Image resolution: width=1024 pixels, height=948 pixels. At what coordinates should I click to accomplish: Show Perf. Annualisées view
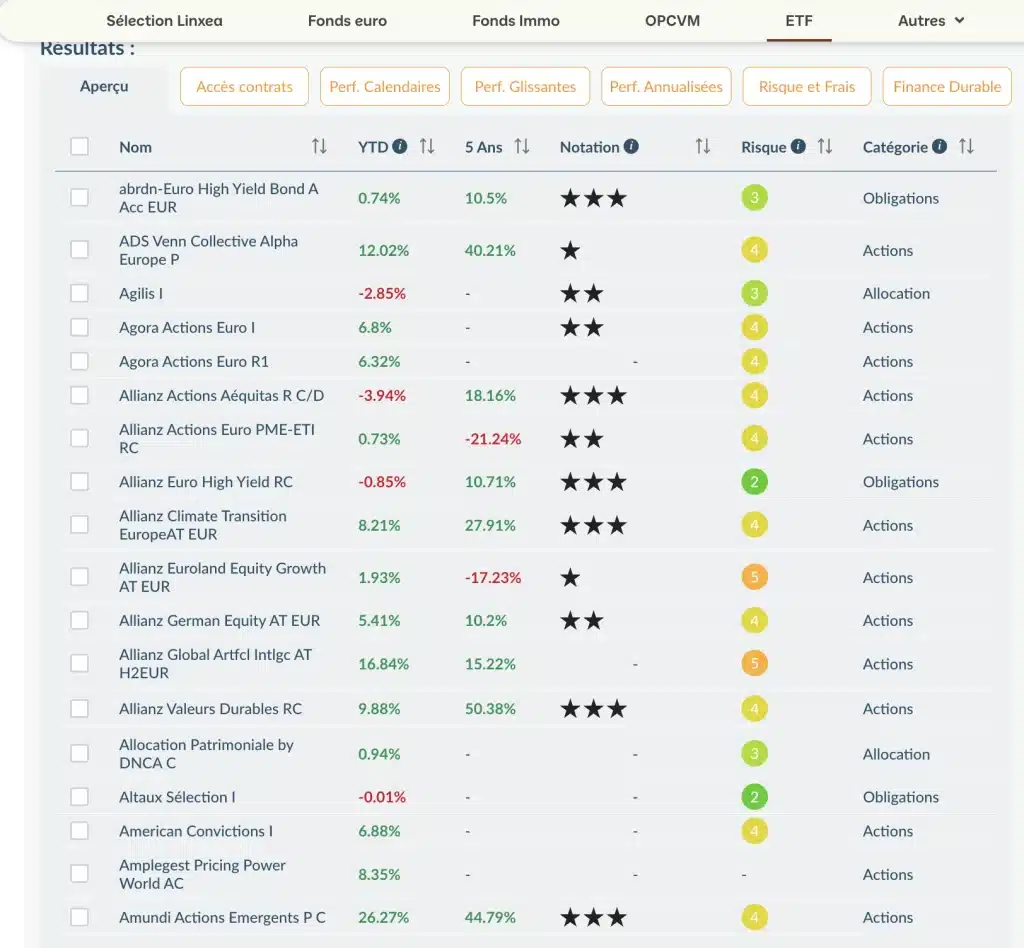tap(666, 86)
